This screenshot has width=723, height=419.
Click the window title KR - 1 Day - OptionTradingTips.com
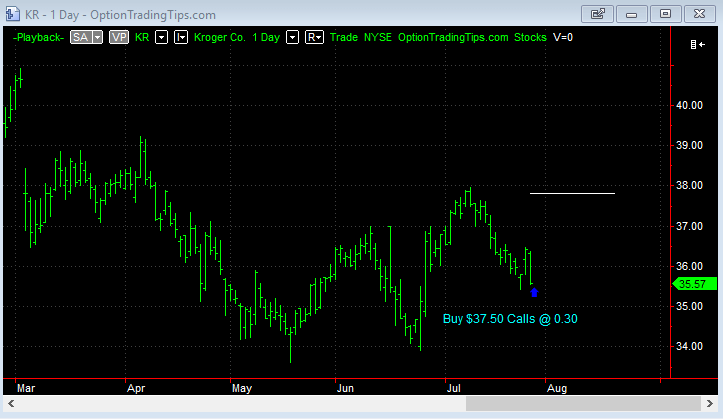[x=120, y=15]
